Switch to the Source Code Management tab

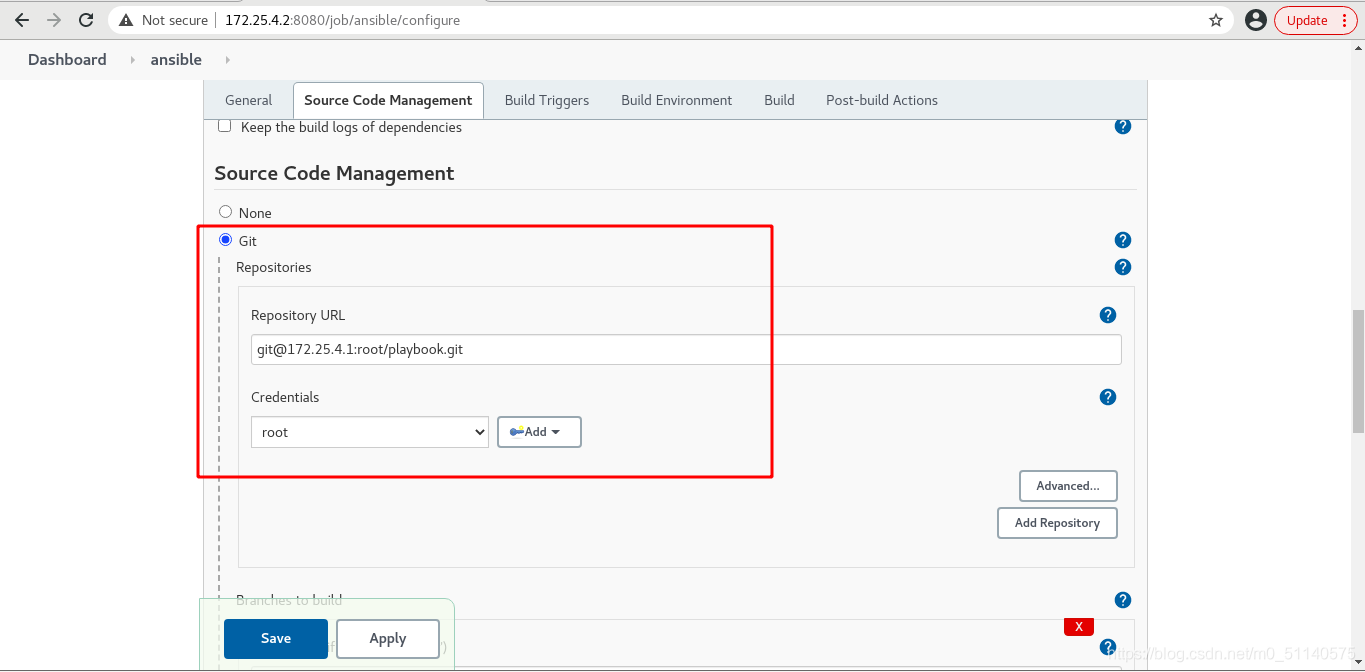point(388,100)
